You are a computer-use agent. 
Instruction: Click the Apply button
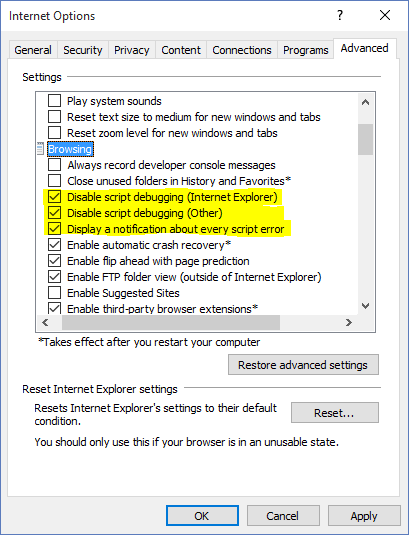coord(364,516)
